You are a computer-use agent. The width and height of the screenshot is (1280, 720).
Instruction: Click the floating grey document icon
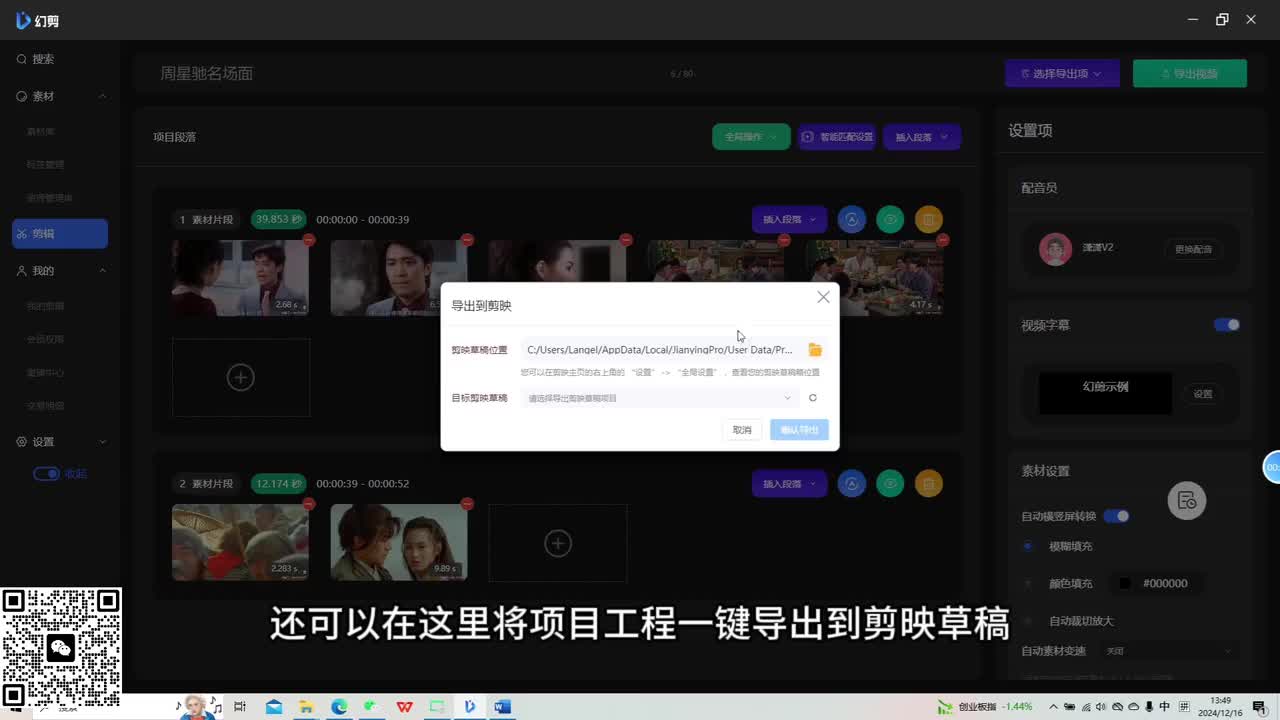click(1187, 501)
